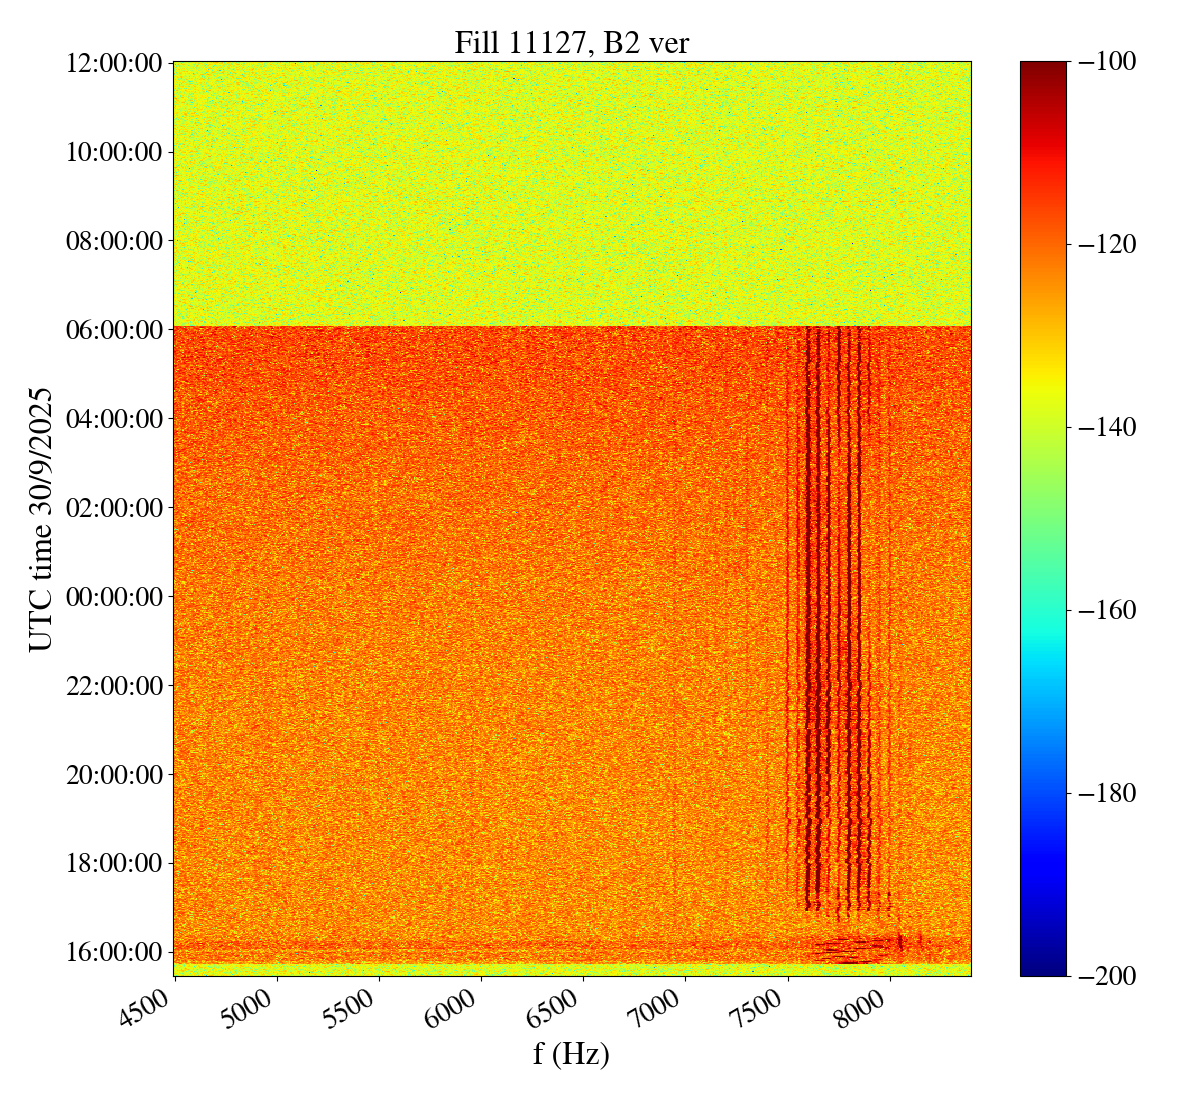Select the 06:00:00 time tick label
Screen dimensions: 1200x1100
coord(114,330)
